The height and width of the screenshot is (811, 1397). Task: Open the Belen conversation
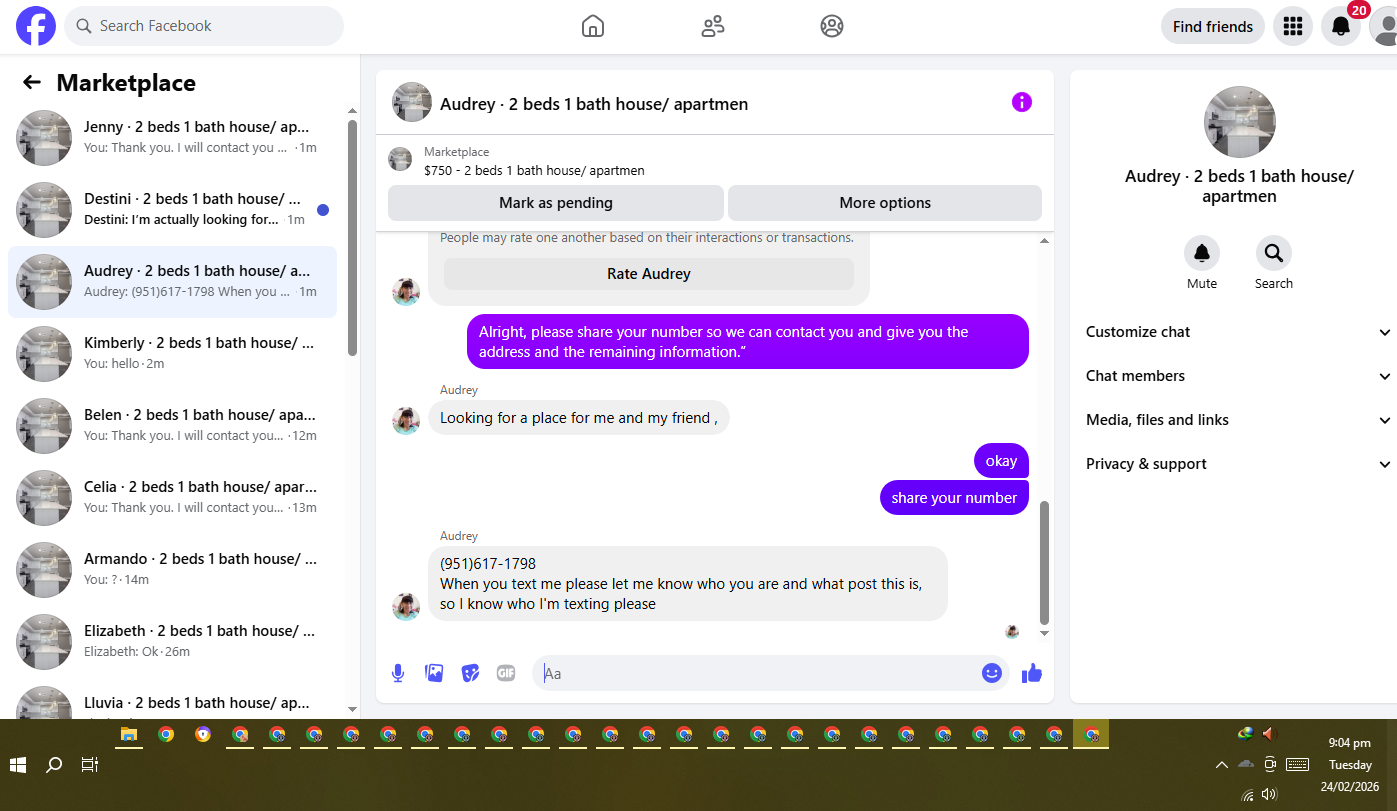pyautogui.click(x=173, y=426)
